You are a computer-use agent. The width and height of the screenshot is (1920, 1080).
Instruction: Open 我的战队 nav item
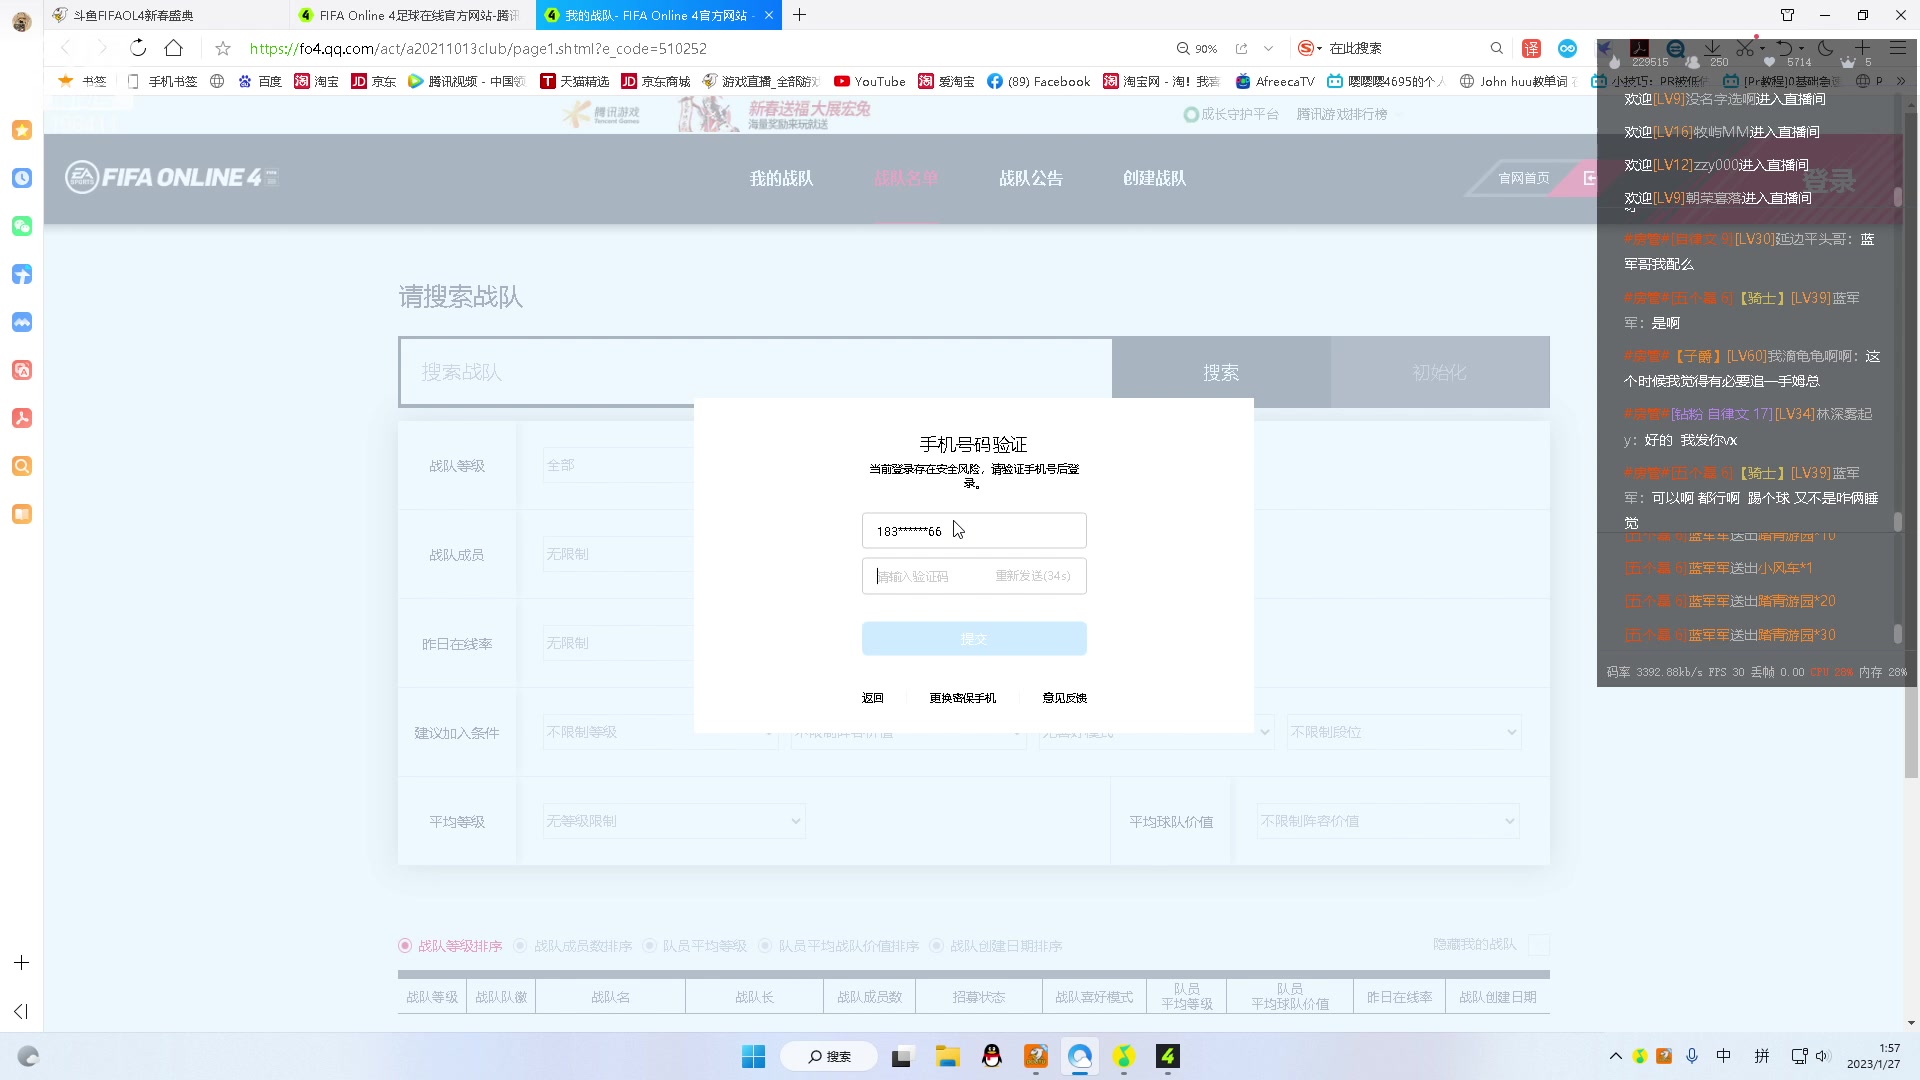point(782,178)
